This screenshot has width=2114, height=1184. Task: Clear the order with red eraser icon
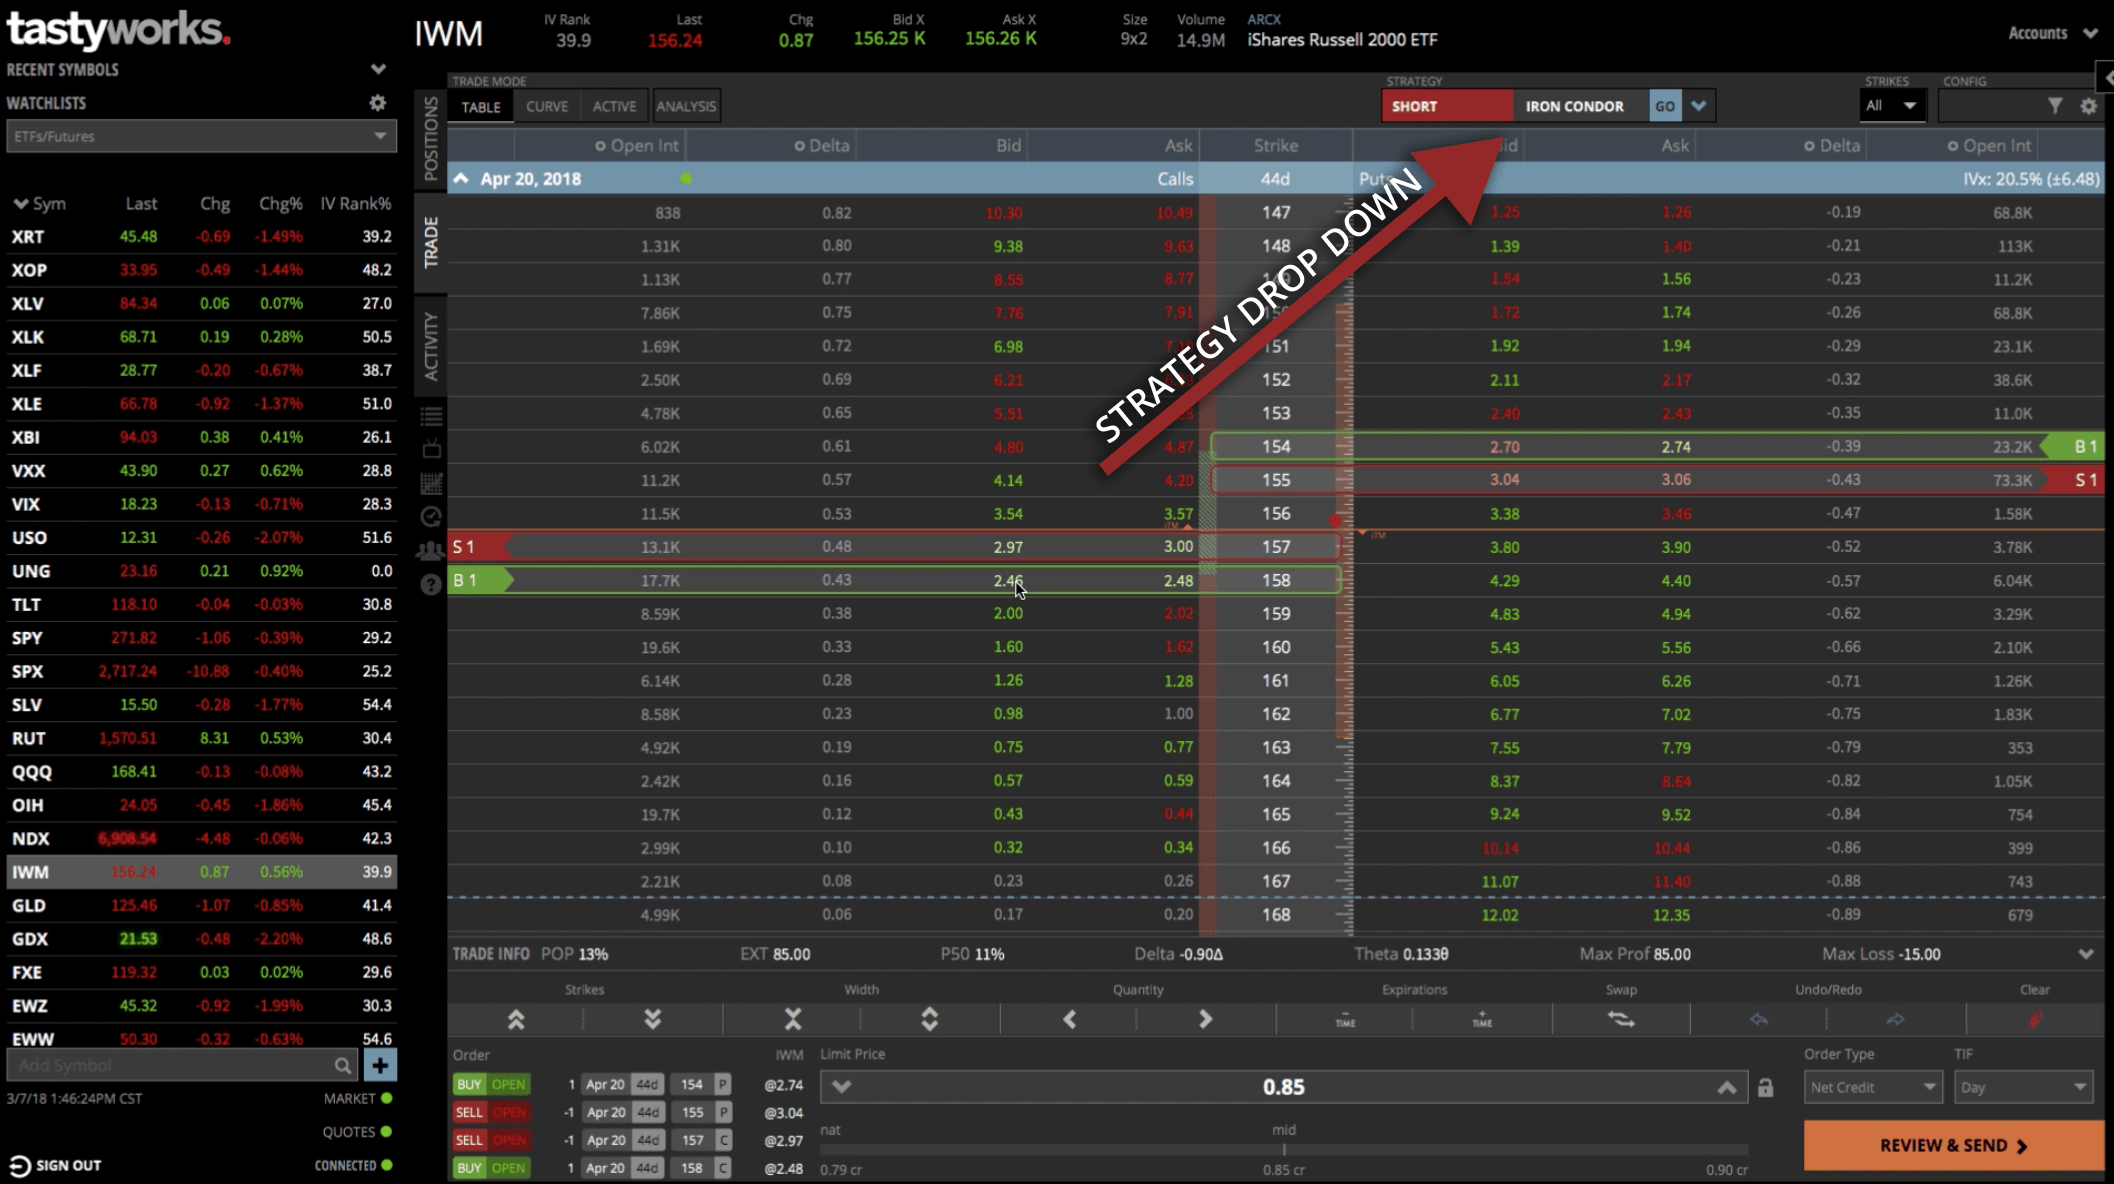(x=2035, y=1019)
